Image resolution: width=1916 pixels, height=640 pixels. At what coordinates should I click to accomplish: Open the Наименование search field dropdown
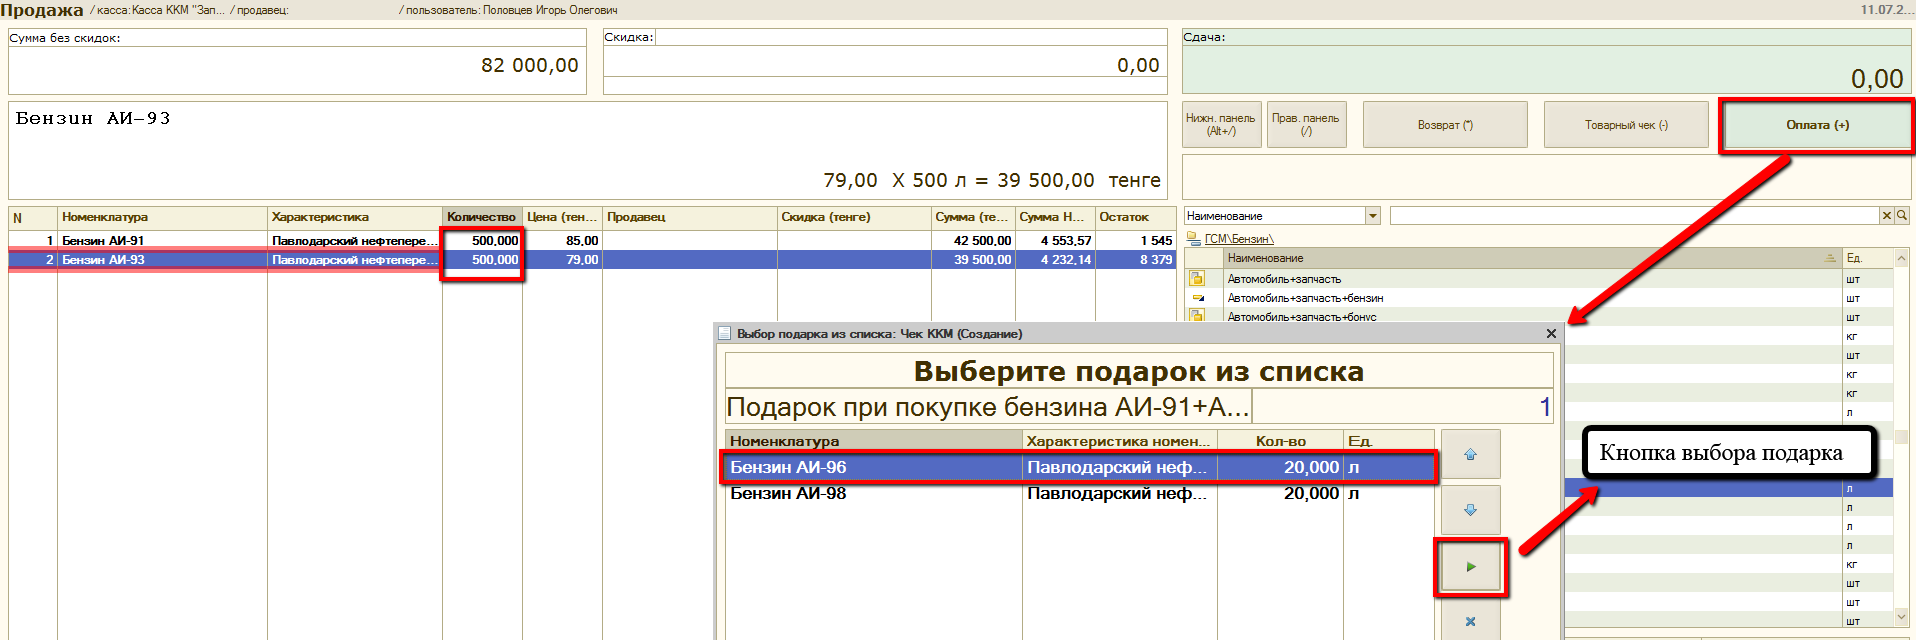point(1373,216)
